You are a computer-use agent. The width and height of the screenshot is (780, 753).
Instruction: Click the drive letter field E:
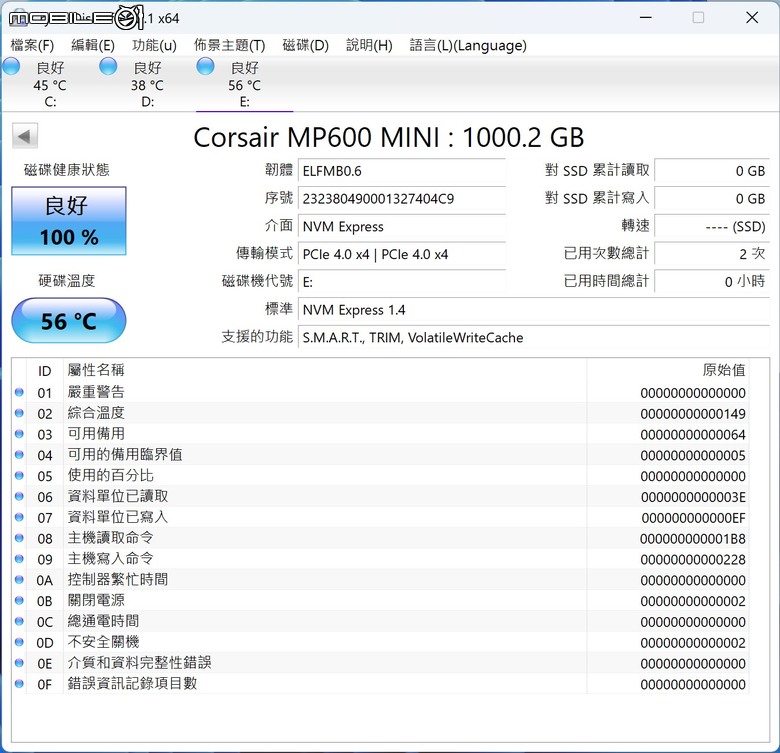(x=402, y=282)
